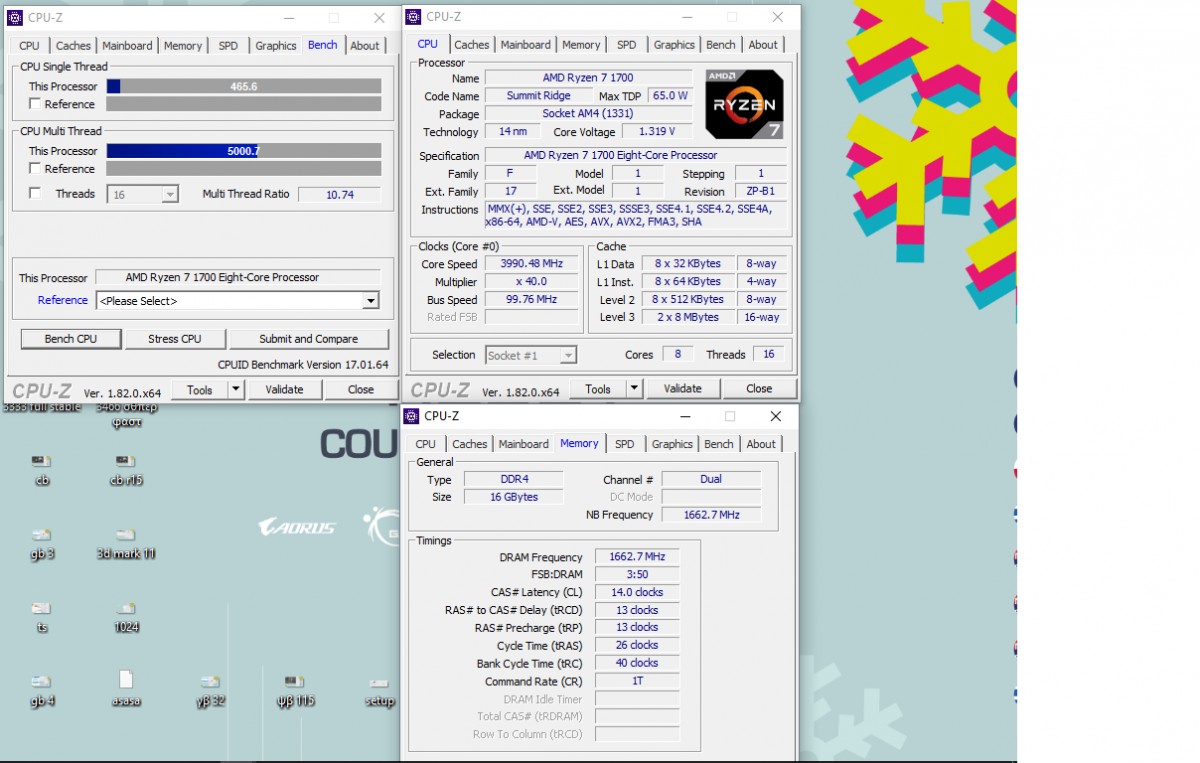The height and width of the screenshot is (763, 1200).
Task: Enable the Single Thread Reference checkbox
Action: 35,104
